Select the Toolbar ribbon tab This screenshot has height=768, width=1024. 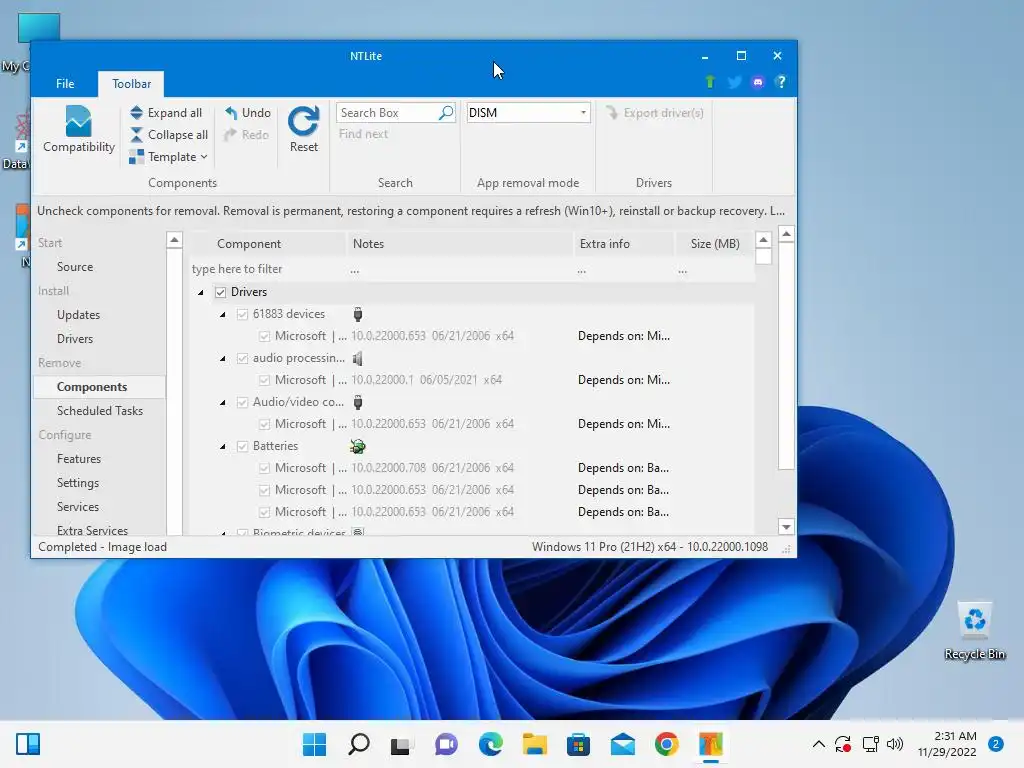click(x=131, y=84)
